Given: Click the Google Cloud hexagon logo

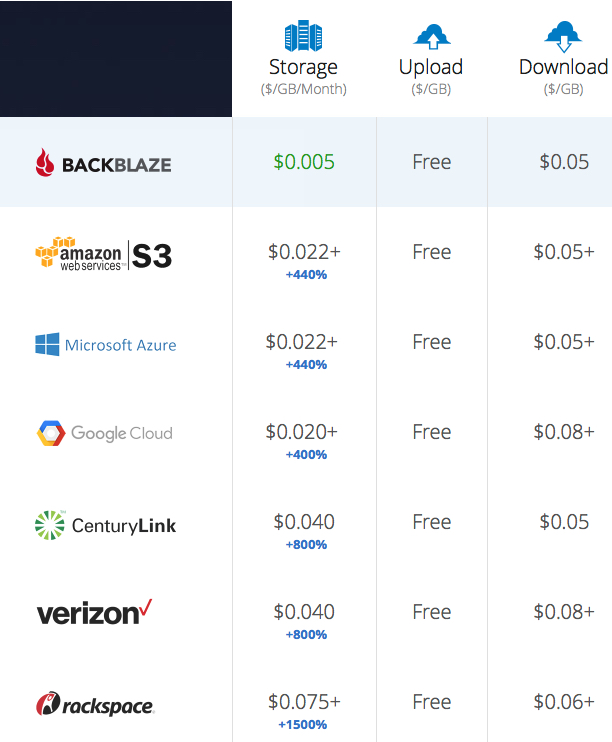Looking at the screenshot, I should [x=51, y=433].
